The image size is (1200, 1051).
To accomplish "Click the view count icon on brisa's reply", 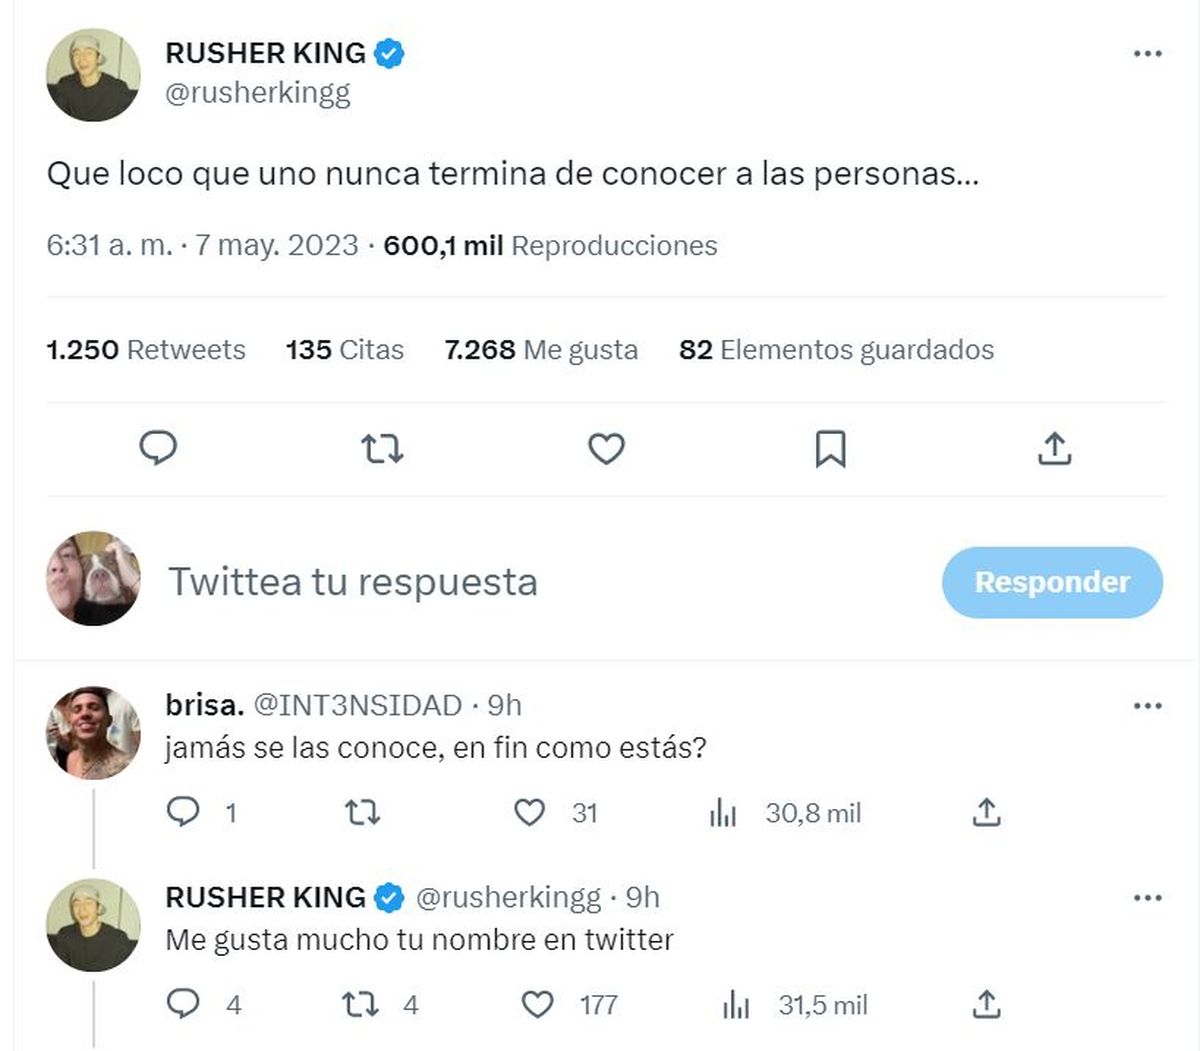I will pos(722,813).
